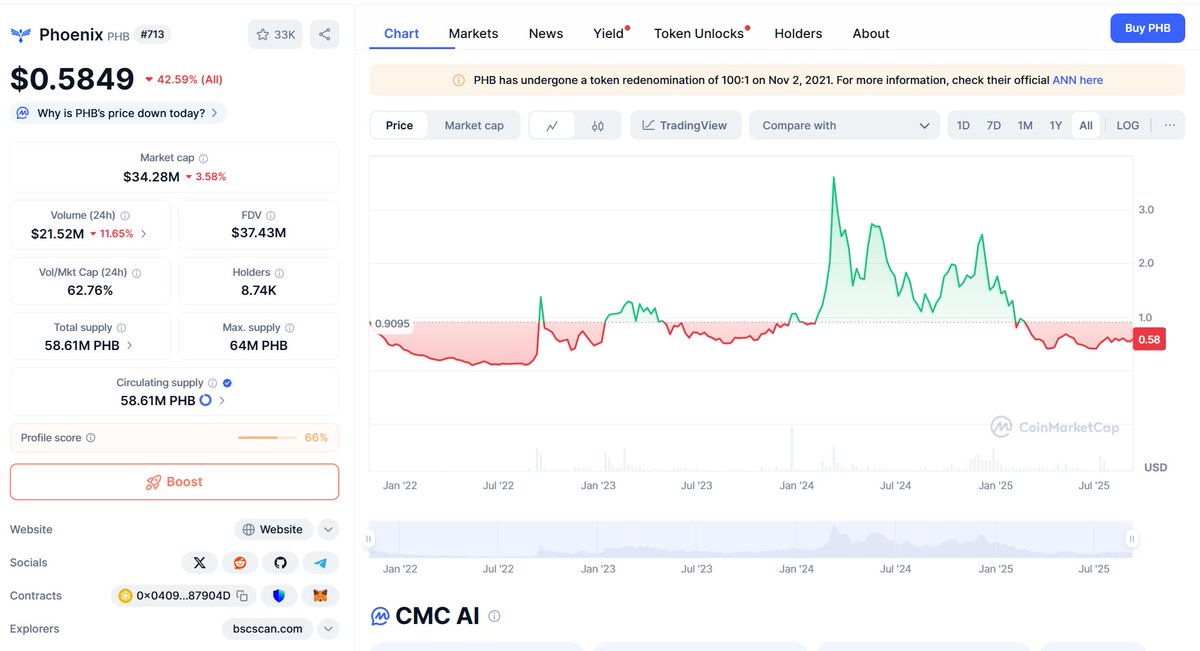1200x651 pixels.
Task: Click the blue shield contract icon
Action: (x=279, y=596)
